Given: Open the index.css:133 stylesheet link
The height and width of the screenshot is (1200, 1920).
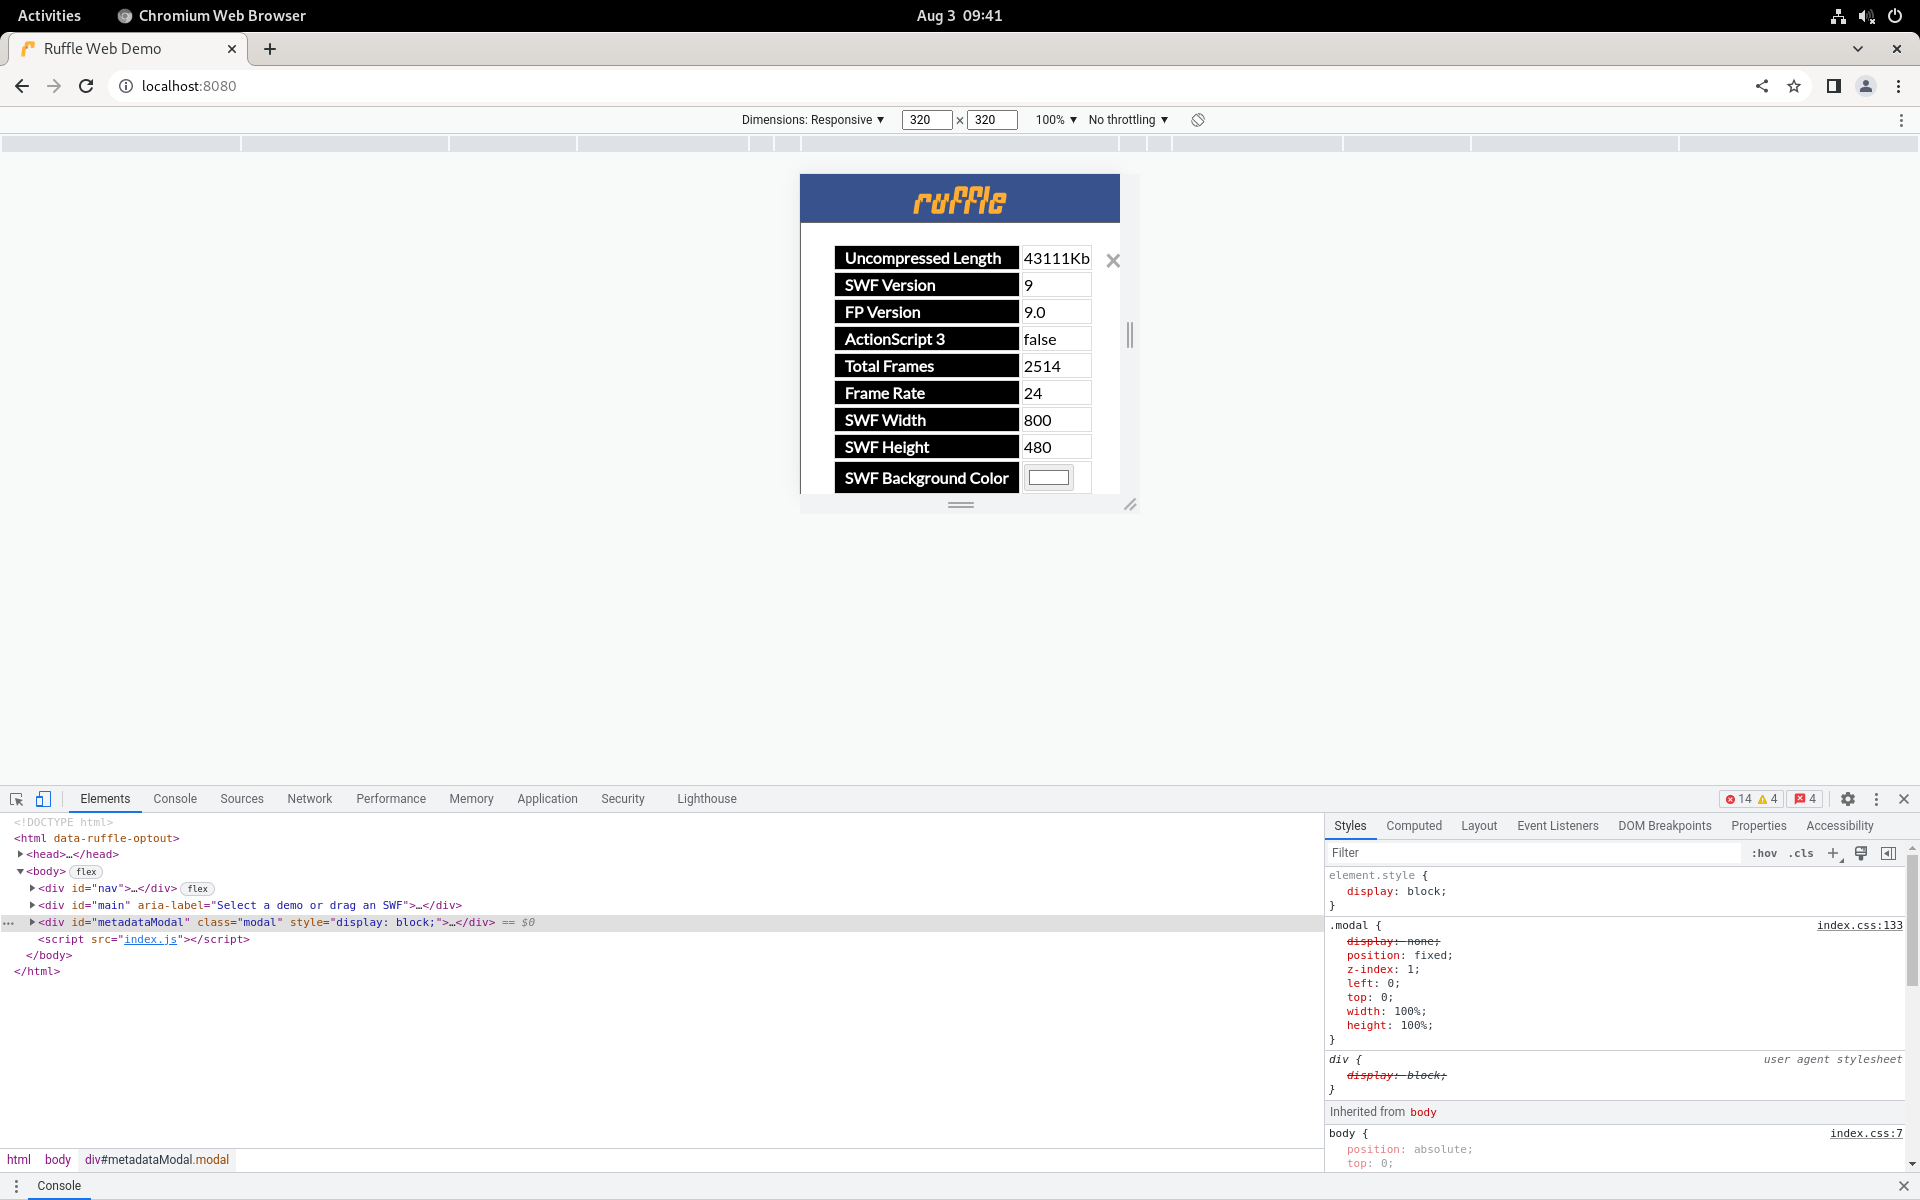Looking at the screenshot, I should (x=1859, y=925).
